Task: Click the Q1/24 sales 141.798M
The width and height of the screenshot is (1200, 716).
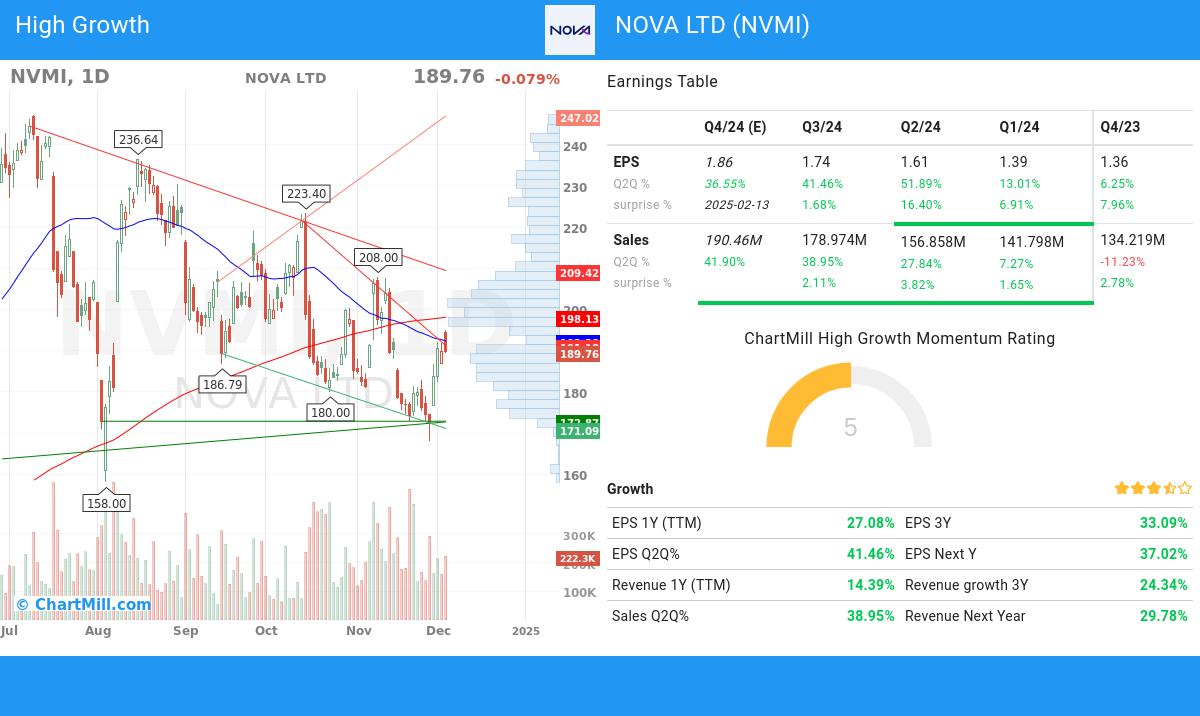Action: click(x=1032, y=242)
